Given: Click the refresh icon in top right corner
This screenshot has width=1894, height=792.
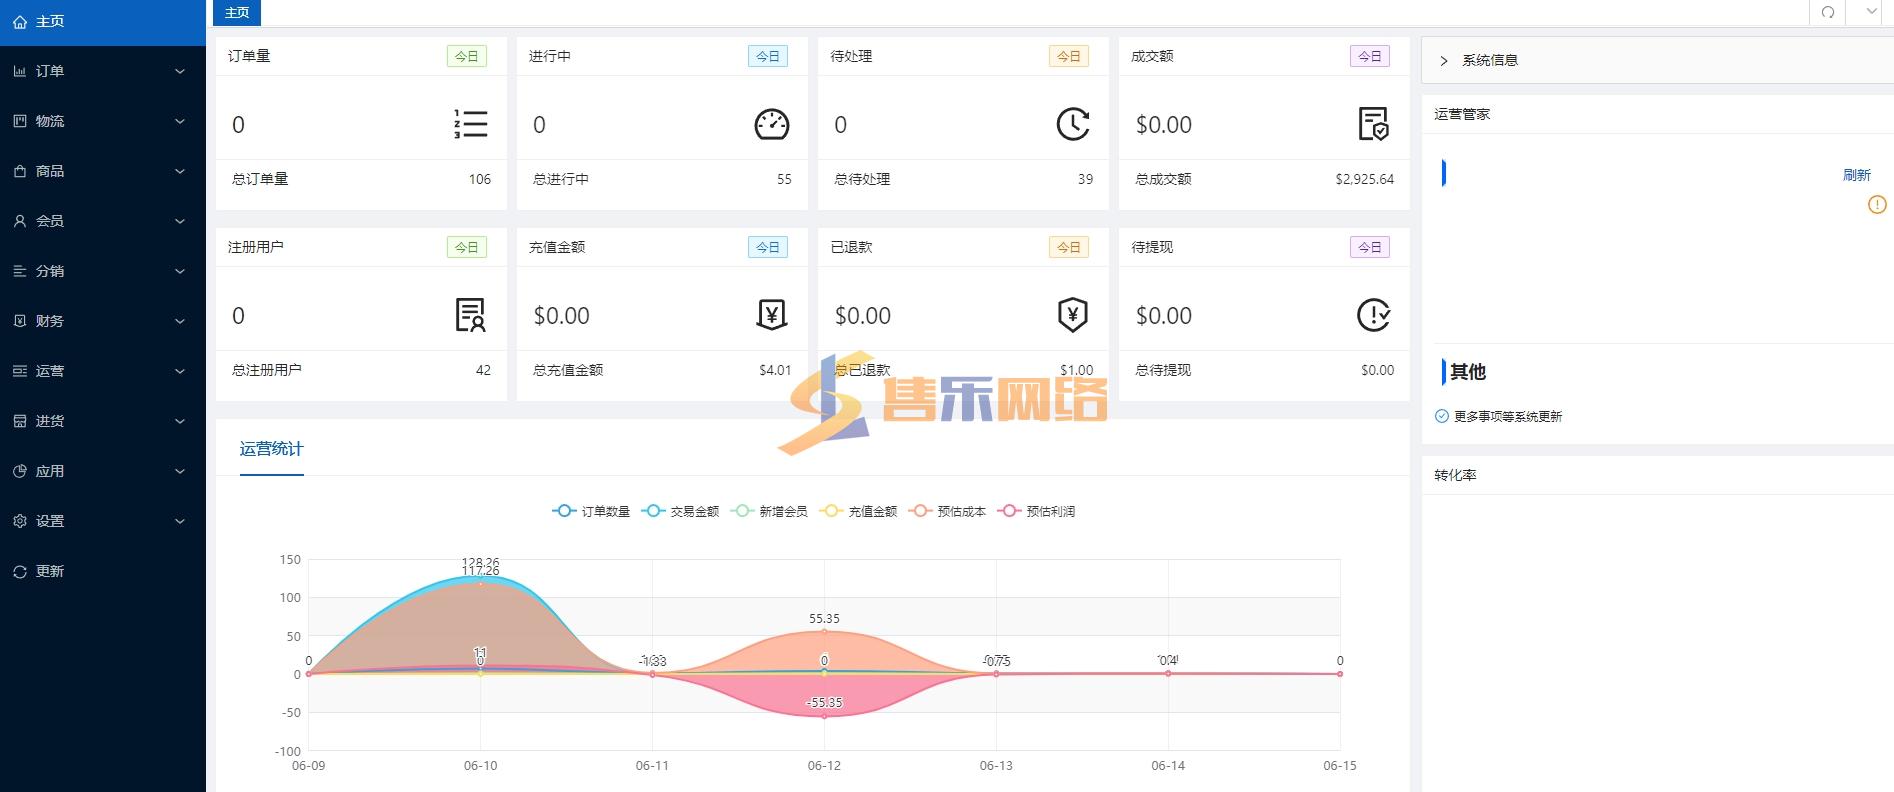Looking at the screenshot, I should (1827, 12).
